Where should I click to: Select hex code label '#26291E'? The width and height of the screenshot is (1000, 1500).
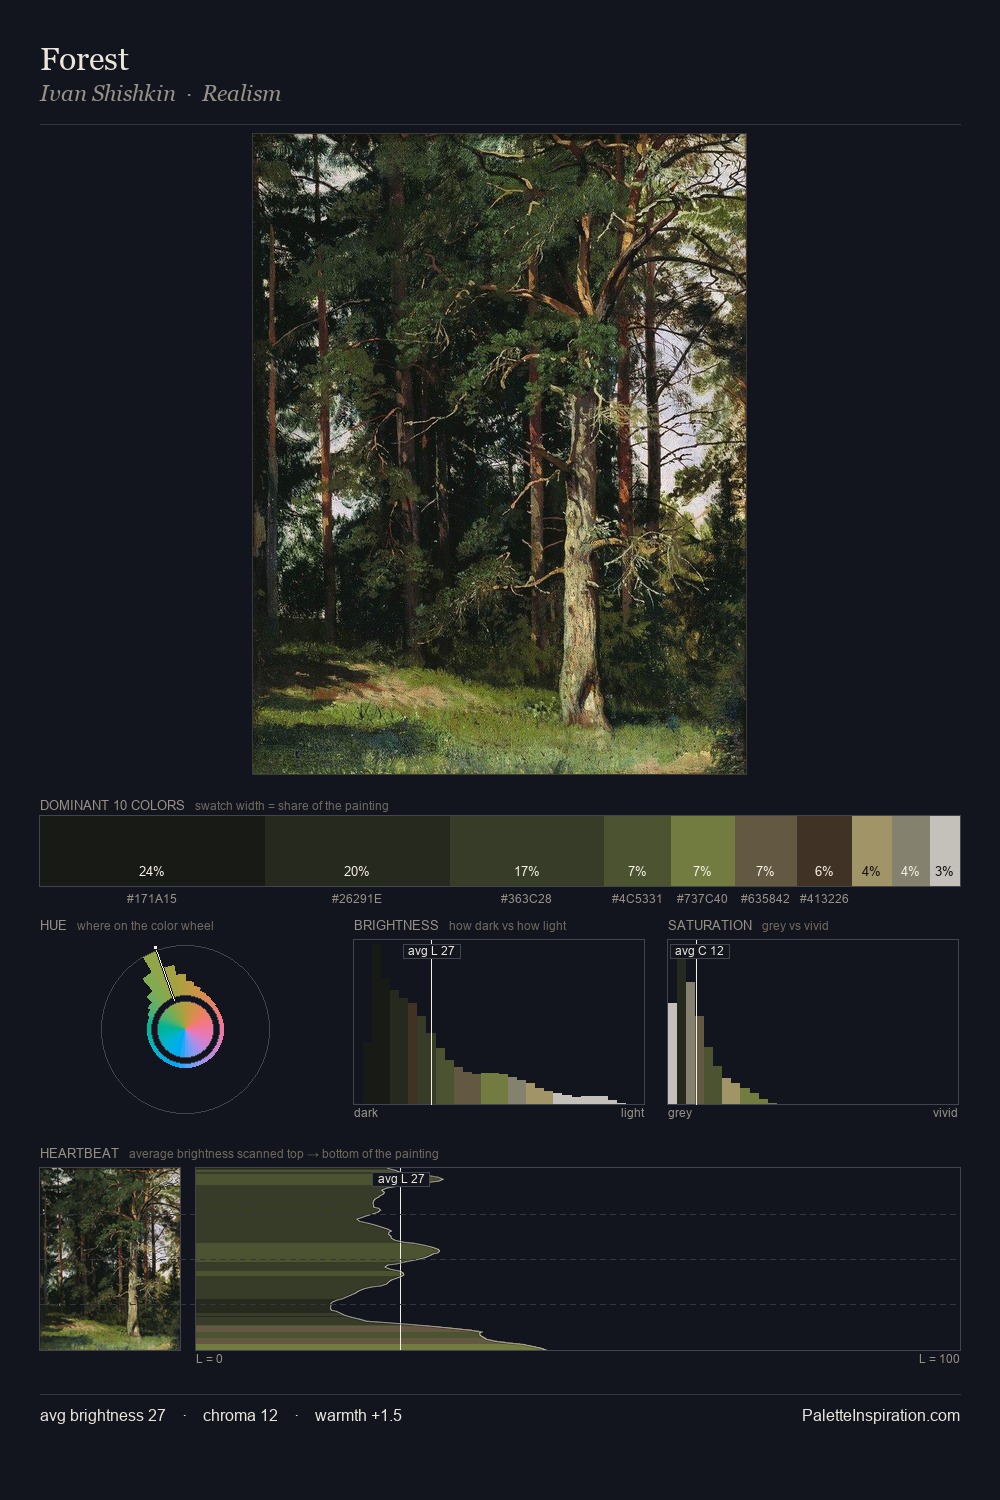357,899
